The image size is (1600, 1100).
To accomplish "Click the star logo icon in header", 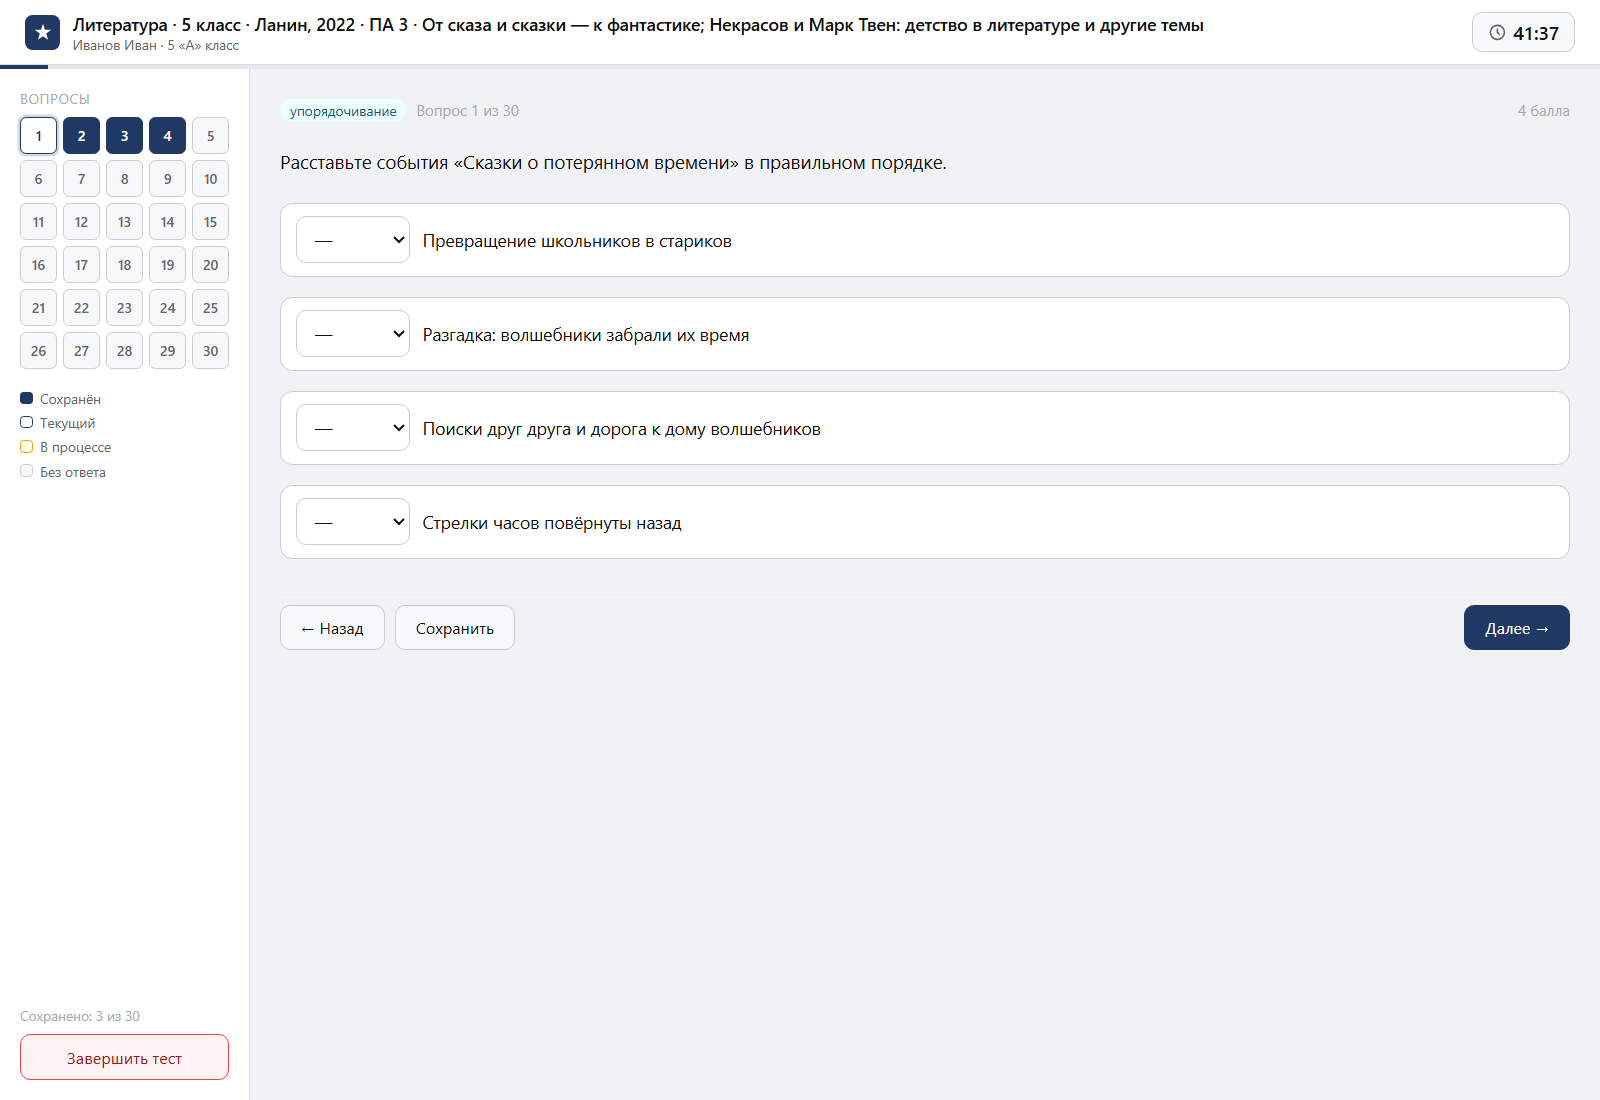I will (x=42, y=33).
